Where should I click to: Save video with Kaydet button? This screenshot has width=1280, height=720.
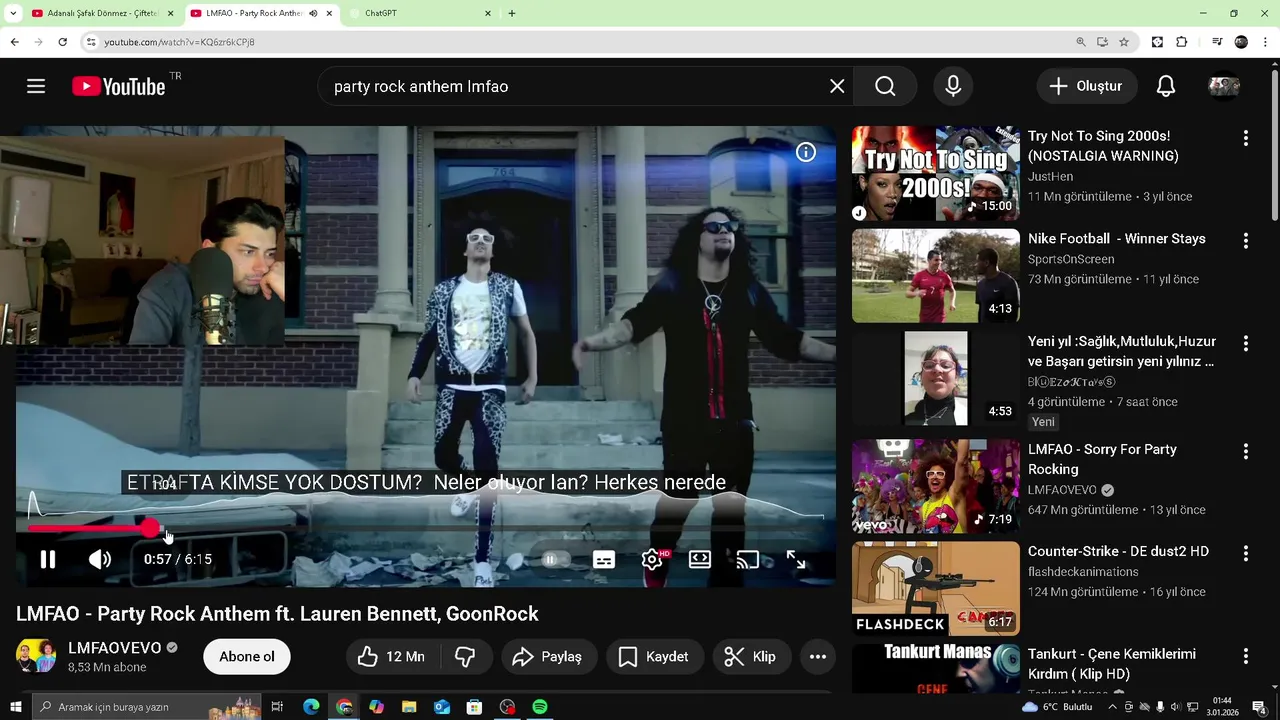click(x=654, y=657)
